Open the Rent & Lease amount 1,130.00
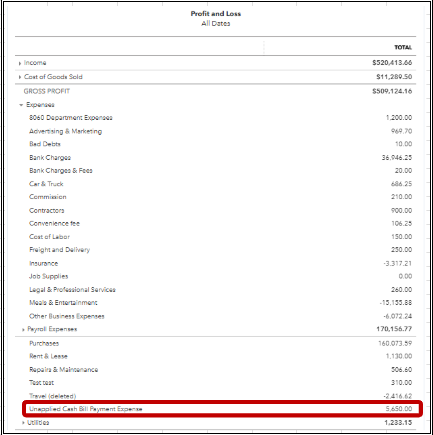 (399, 356)
